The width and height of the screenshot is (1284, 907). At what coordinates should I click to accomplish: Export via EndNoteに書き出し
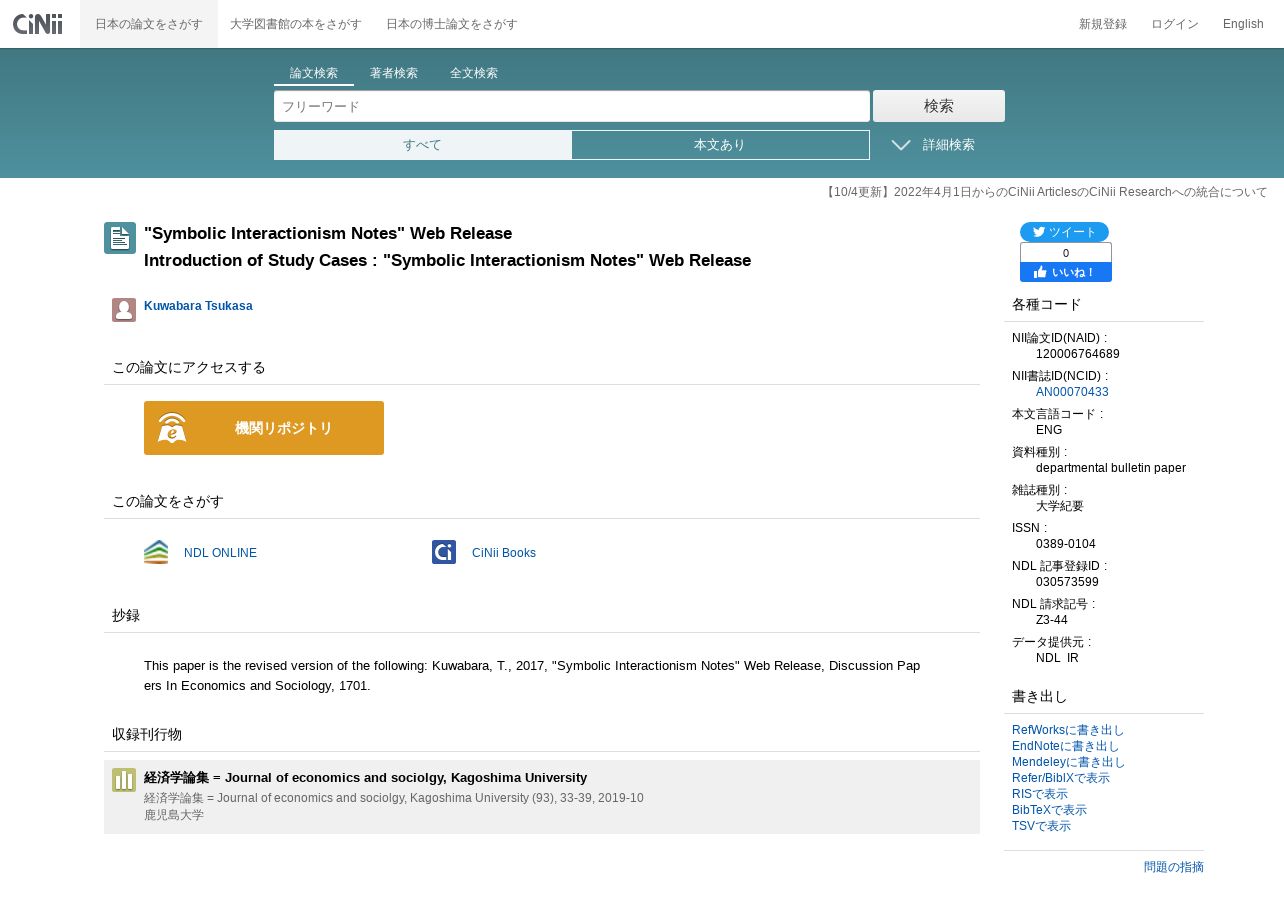click(x=1066, y=746)
